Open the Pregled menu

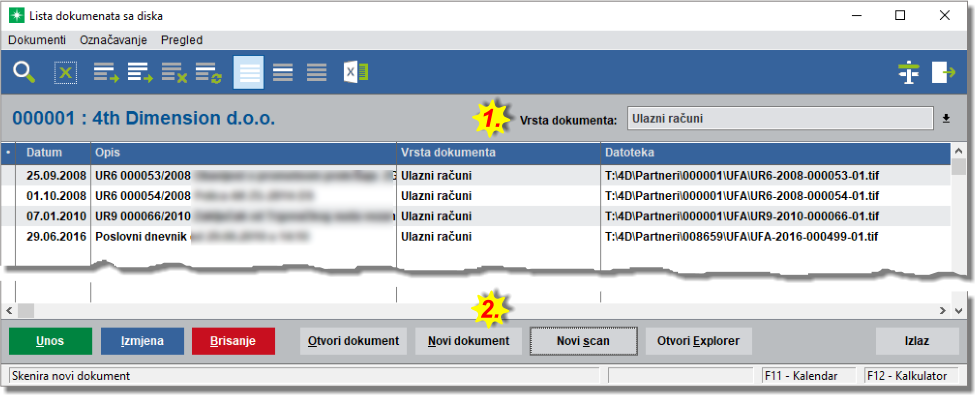pos(182,40)
